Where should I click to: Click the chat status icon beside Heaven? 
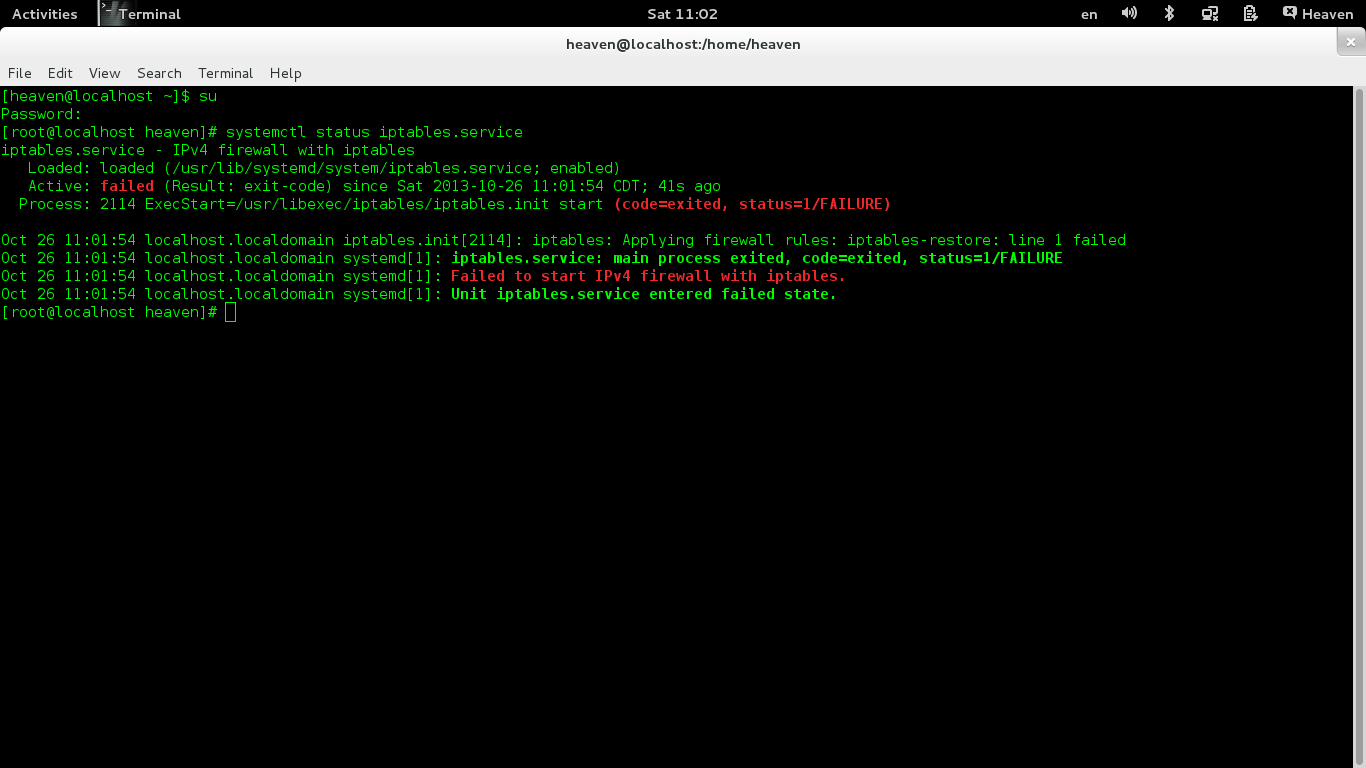(1290, 13)
